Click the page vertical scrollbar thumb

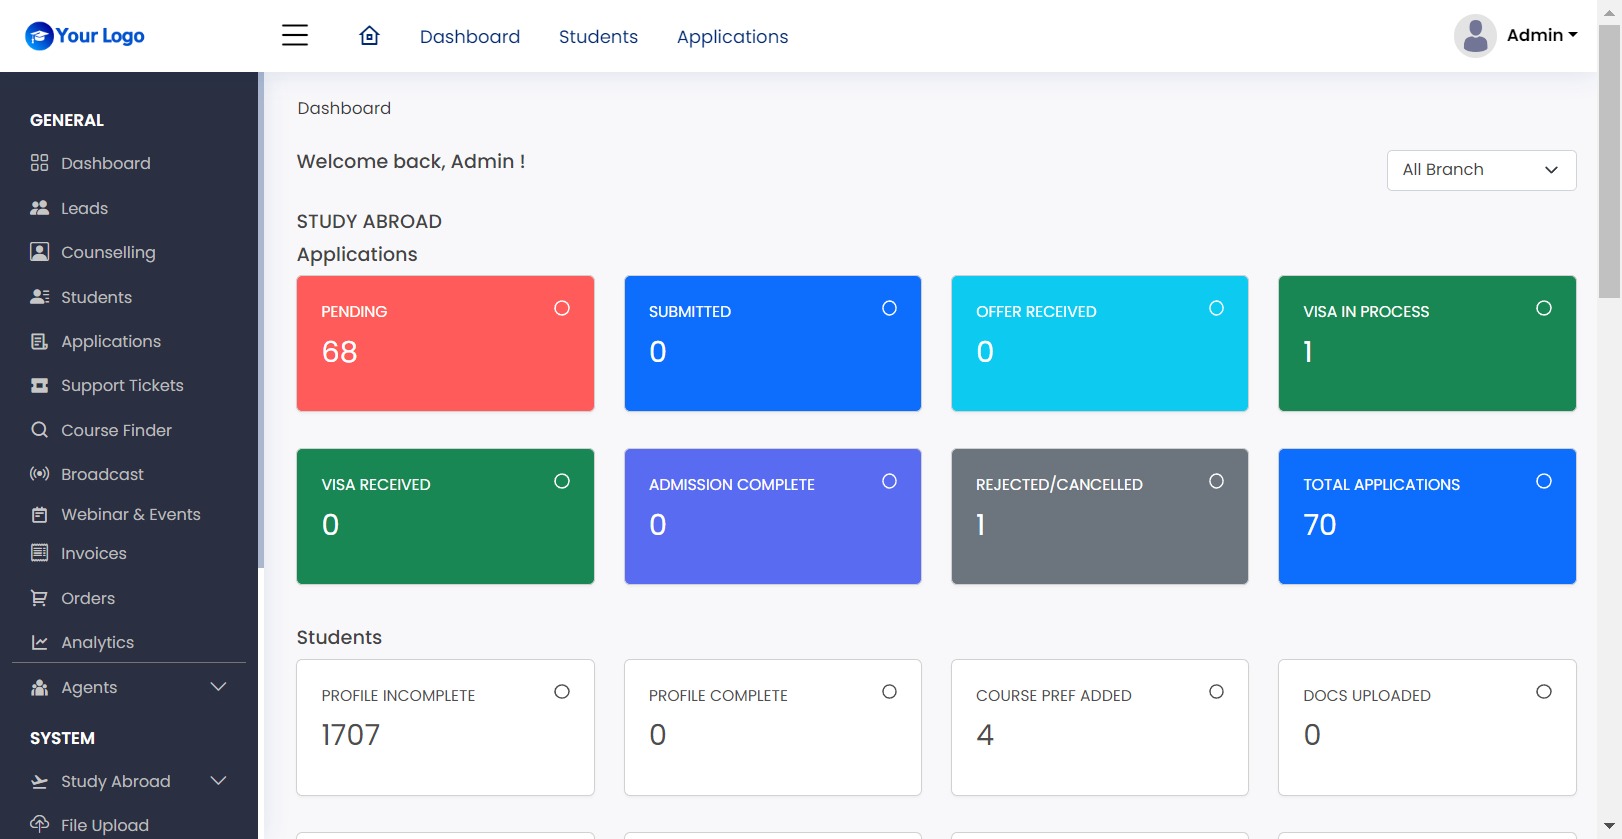[1609, 161]
